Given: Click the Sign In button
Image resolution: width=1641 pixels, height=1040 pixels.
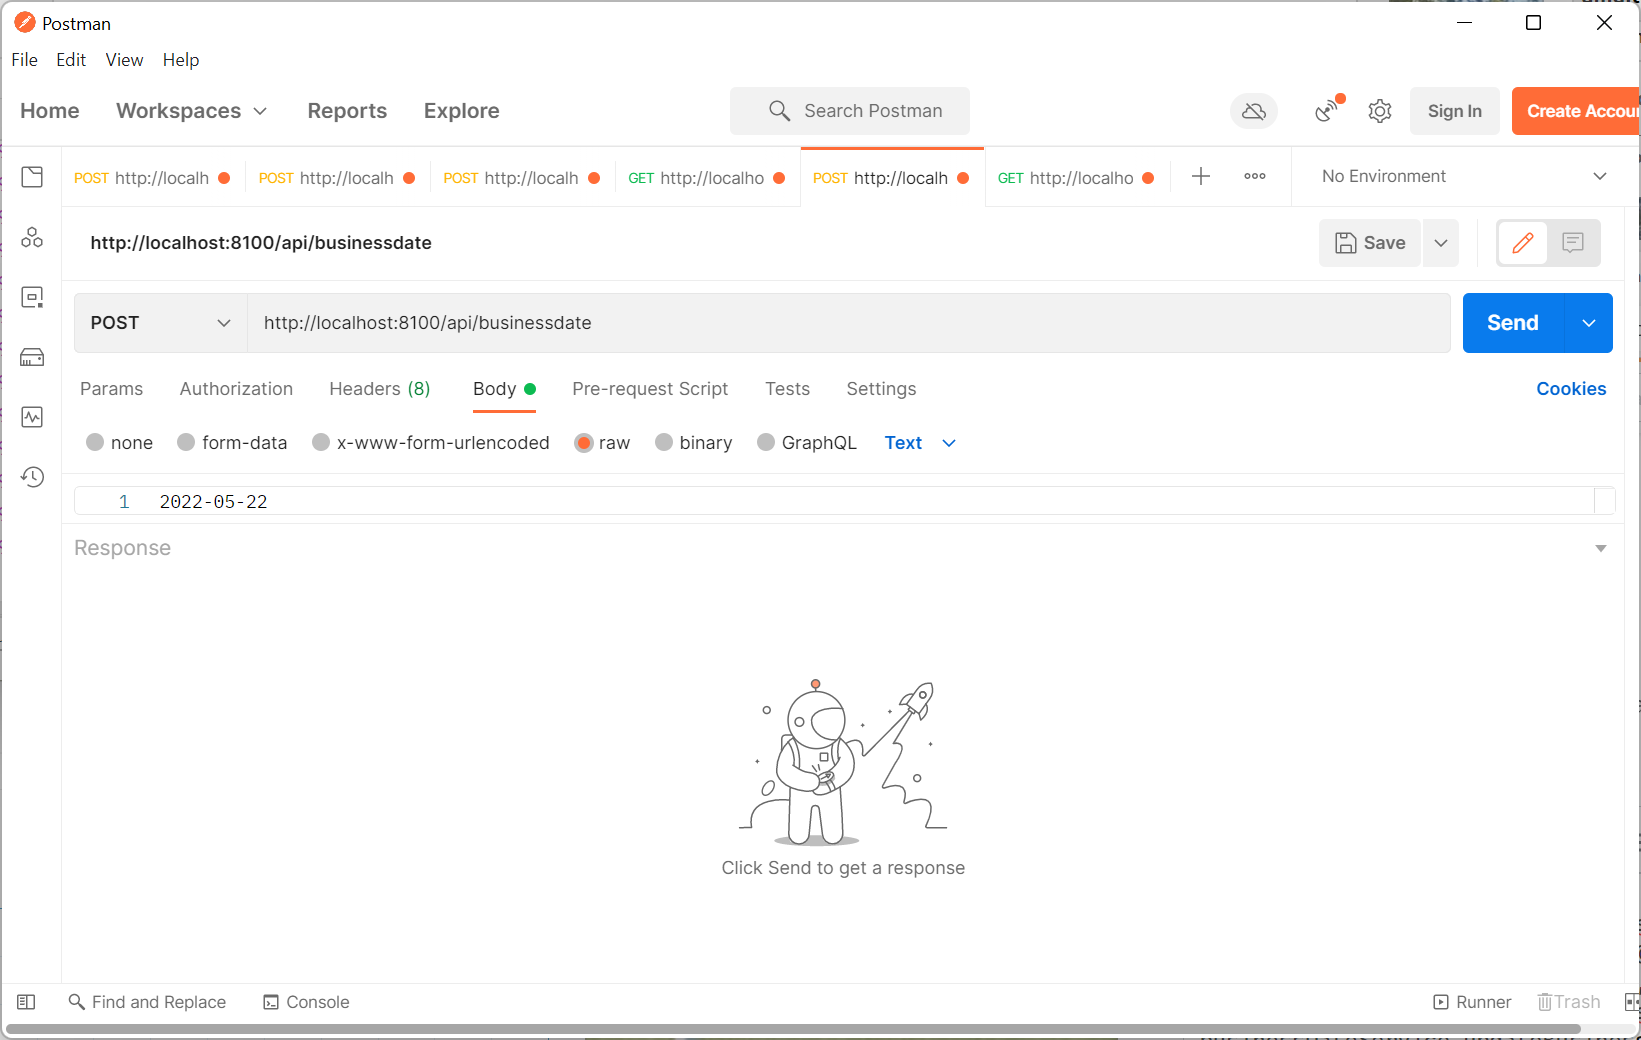Looking at the screenshot, I should tap(1455, 111).
